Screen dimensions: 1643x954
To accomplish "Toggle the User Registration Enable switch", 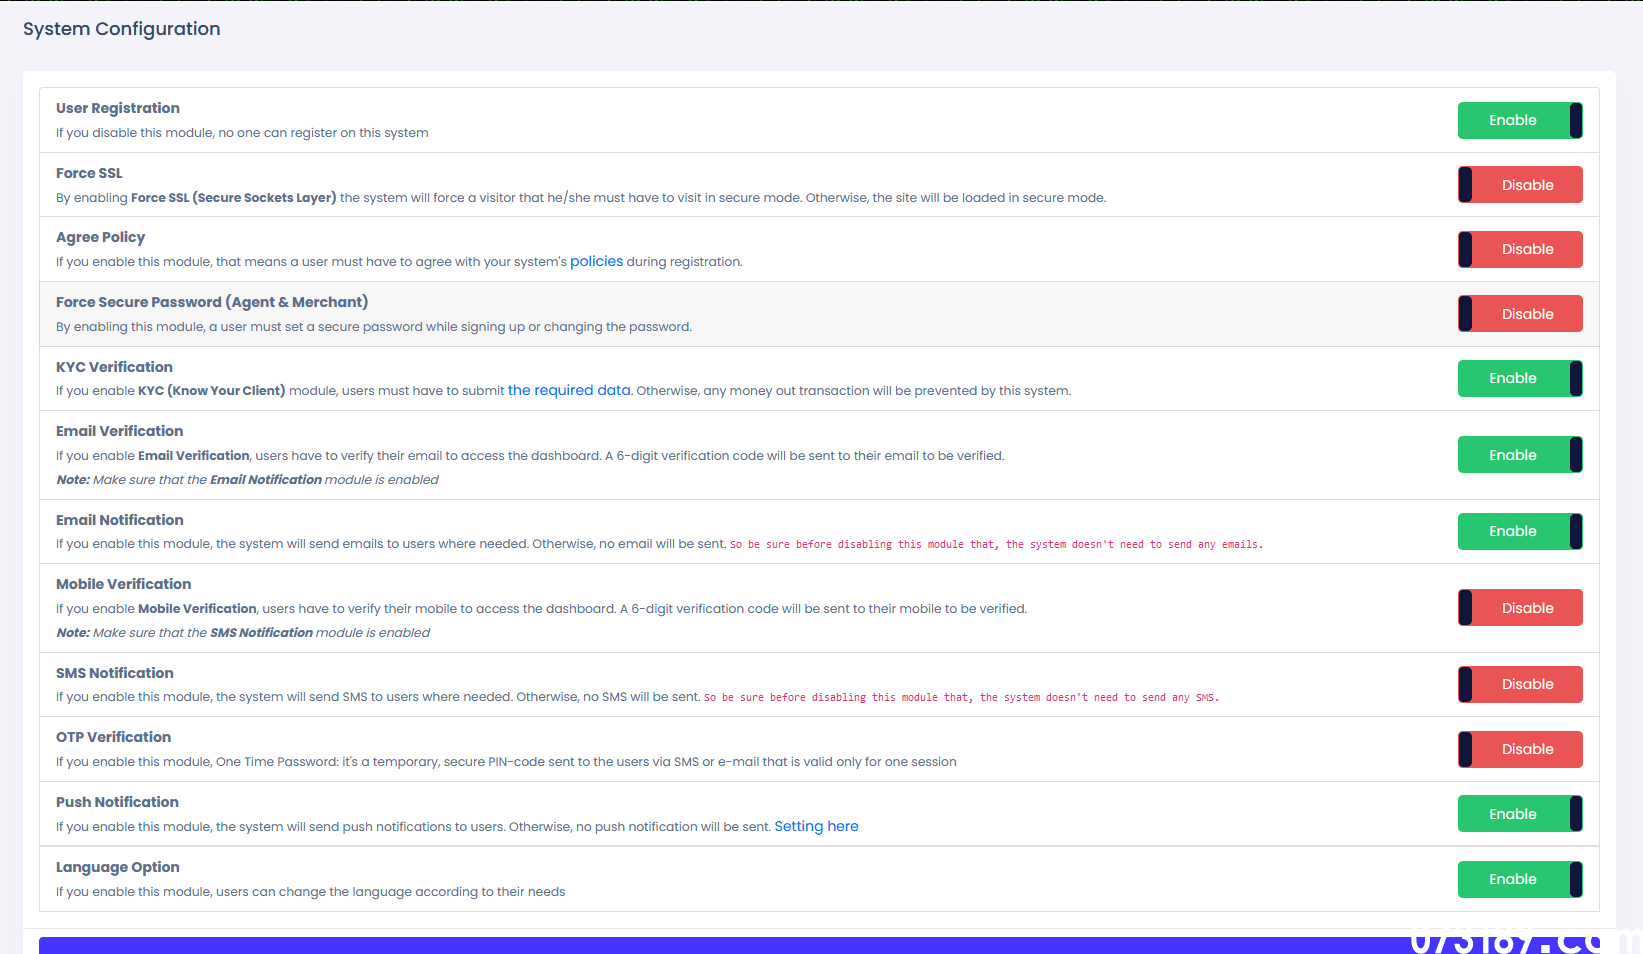I will [x=1520, y=120].
